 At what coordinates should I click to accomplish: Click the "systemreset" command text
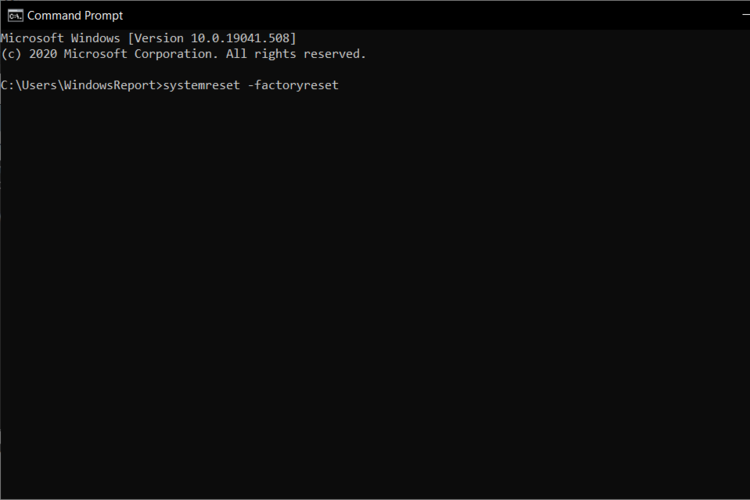(x=201, y=85)
